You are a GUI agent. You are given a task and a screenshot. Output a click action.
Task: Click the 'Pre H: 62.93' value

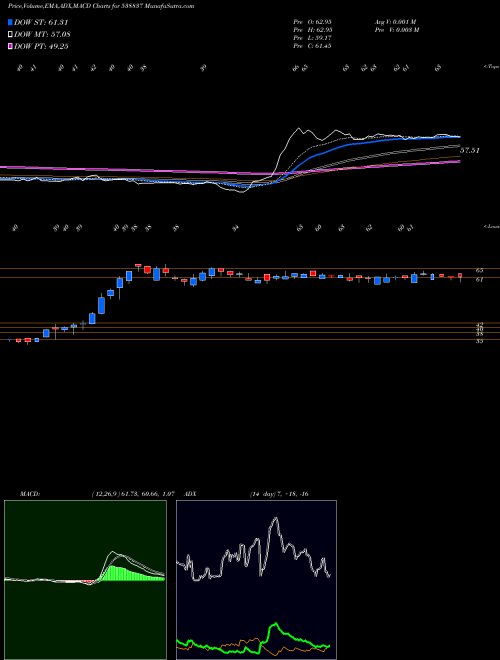(x=312, y=30)
